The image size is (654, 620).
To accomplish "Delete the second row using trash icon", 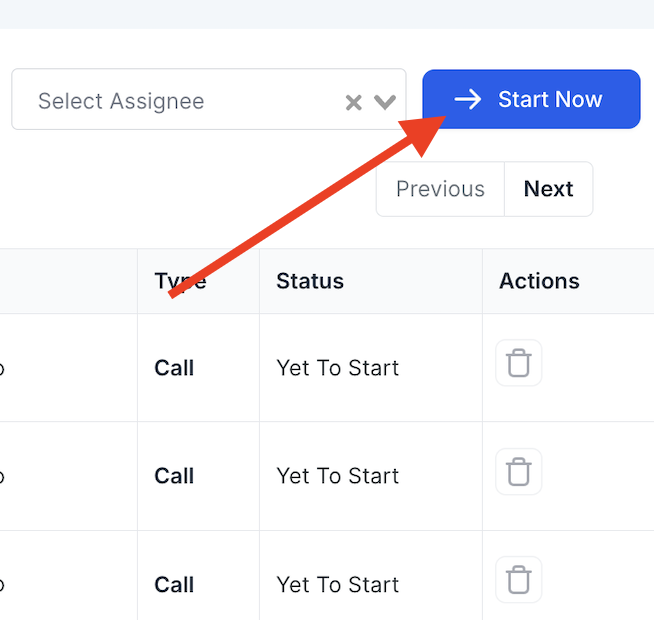I will coord(519,472).
